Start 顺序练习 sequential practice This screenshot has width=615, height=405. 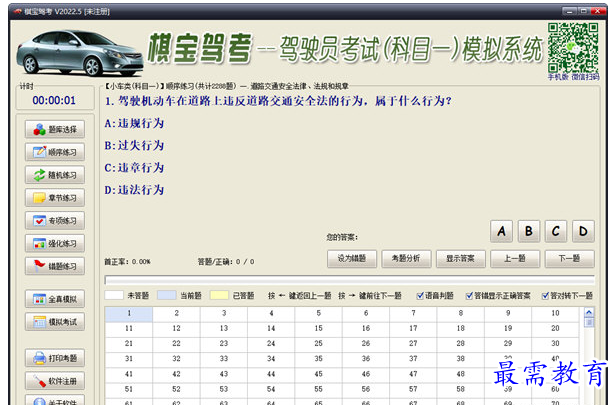tap(55, 152)
